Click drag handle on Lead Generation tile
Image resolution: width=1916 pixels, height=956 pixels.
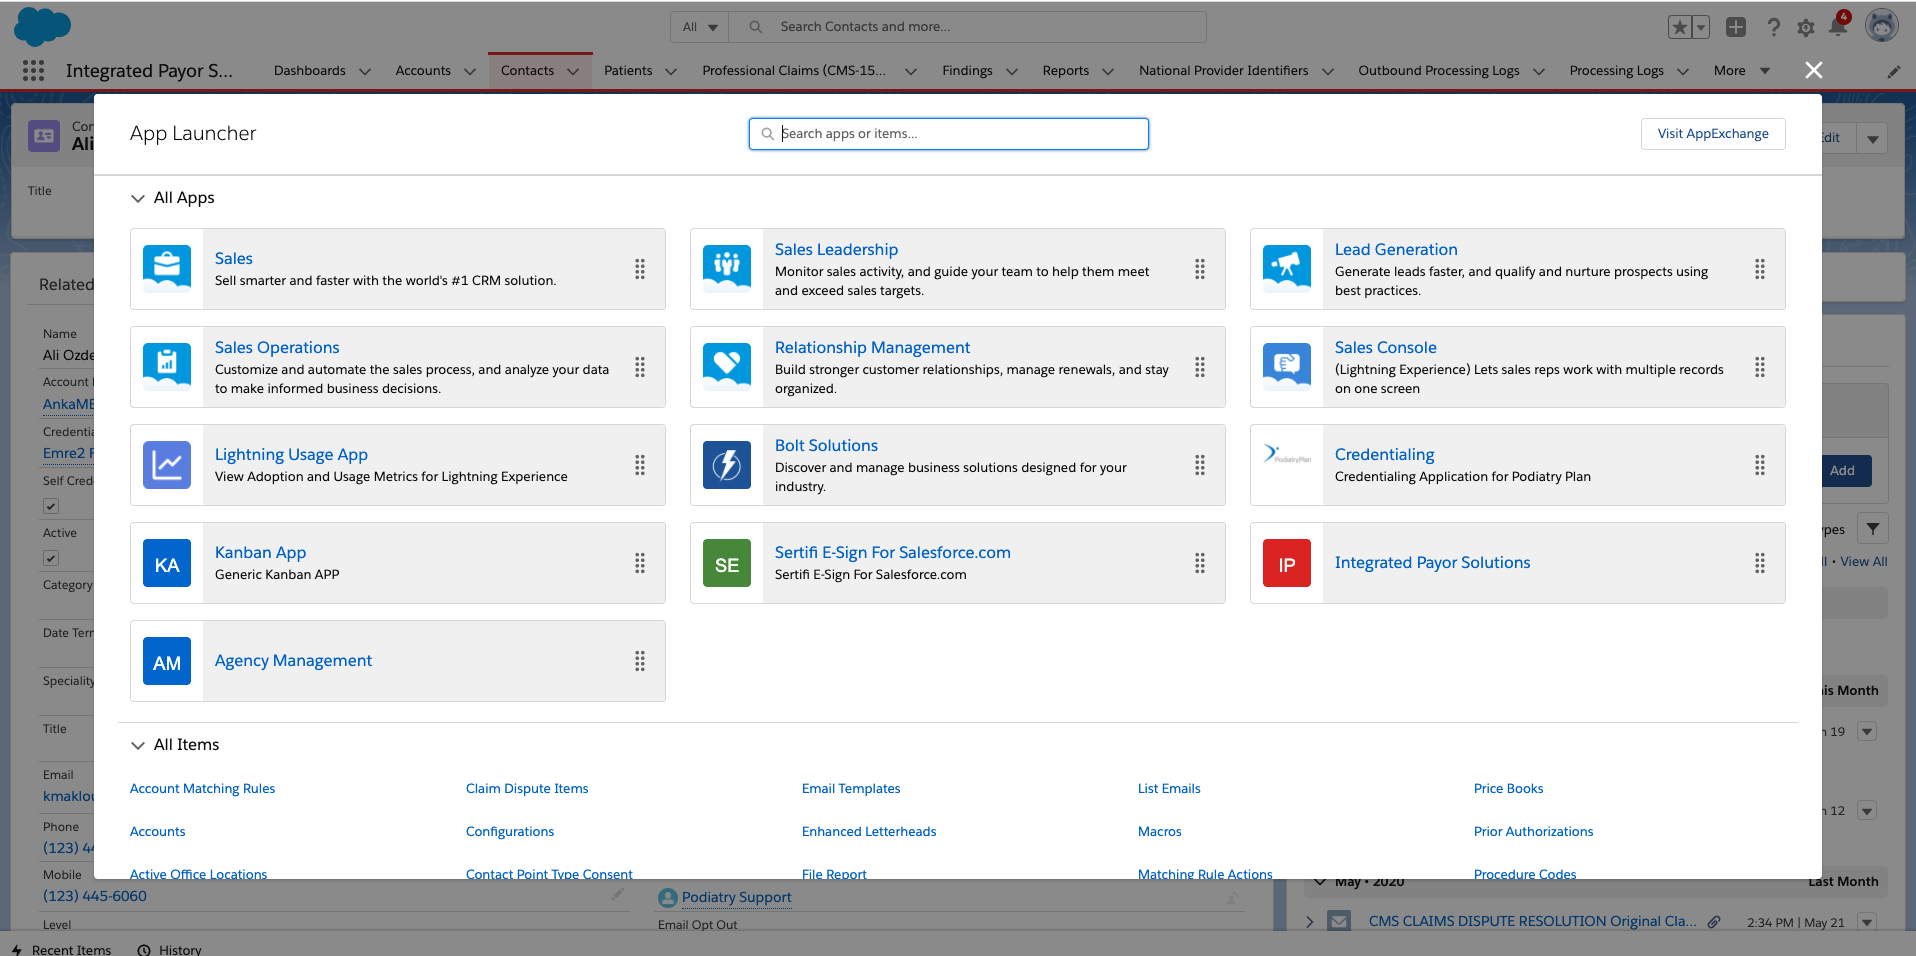click(1759, 269)
